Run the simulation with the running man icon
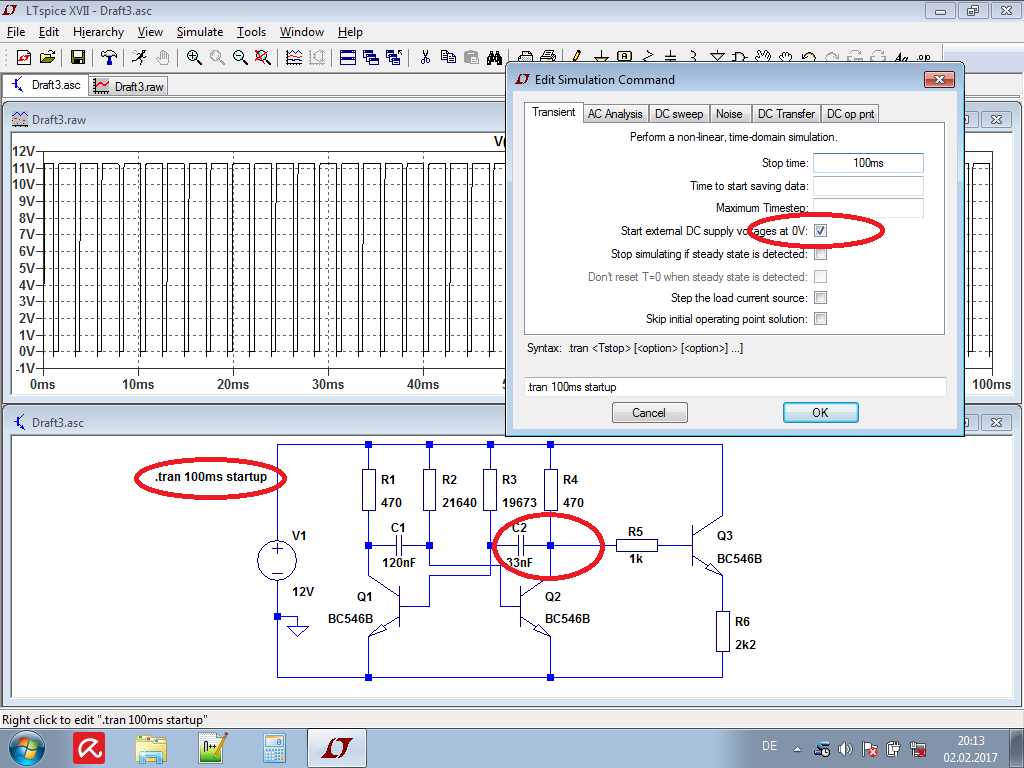This screenshot has width=1024, height=768. coord(139,57)
